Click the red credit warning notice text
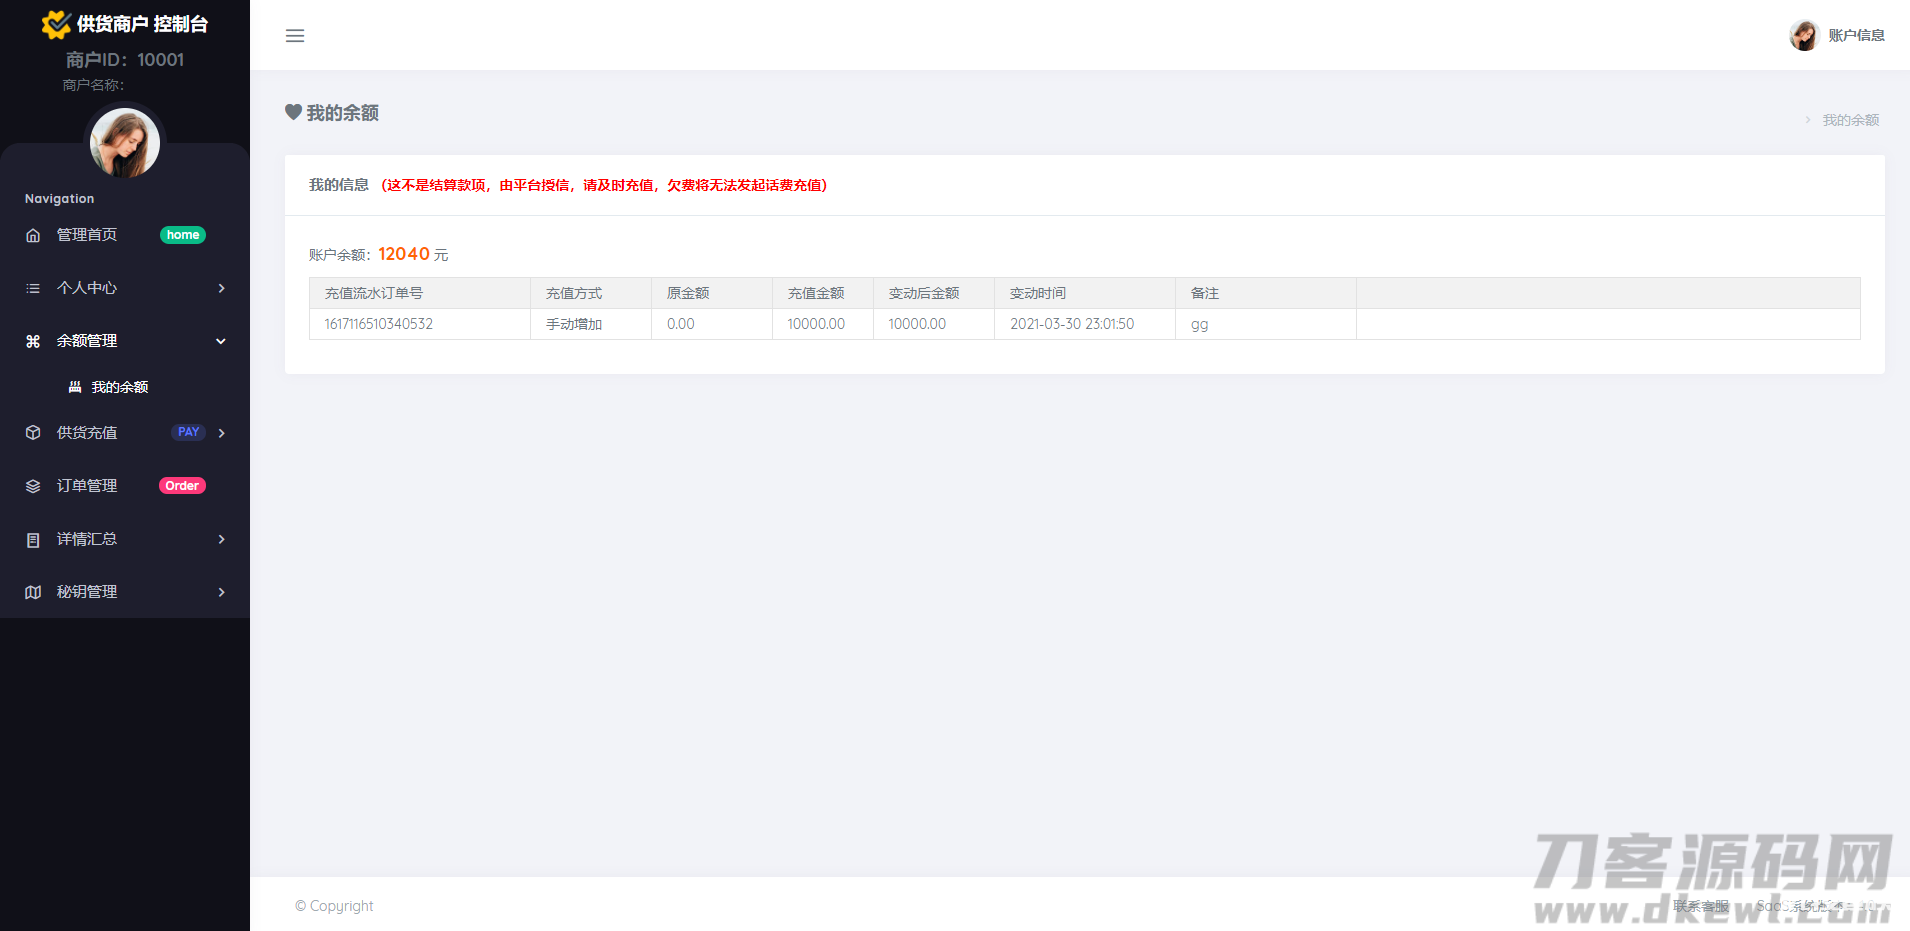 point(604,185)
